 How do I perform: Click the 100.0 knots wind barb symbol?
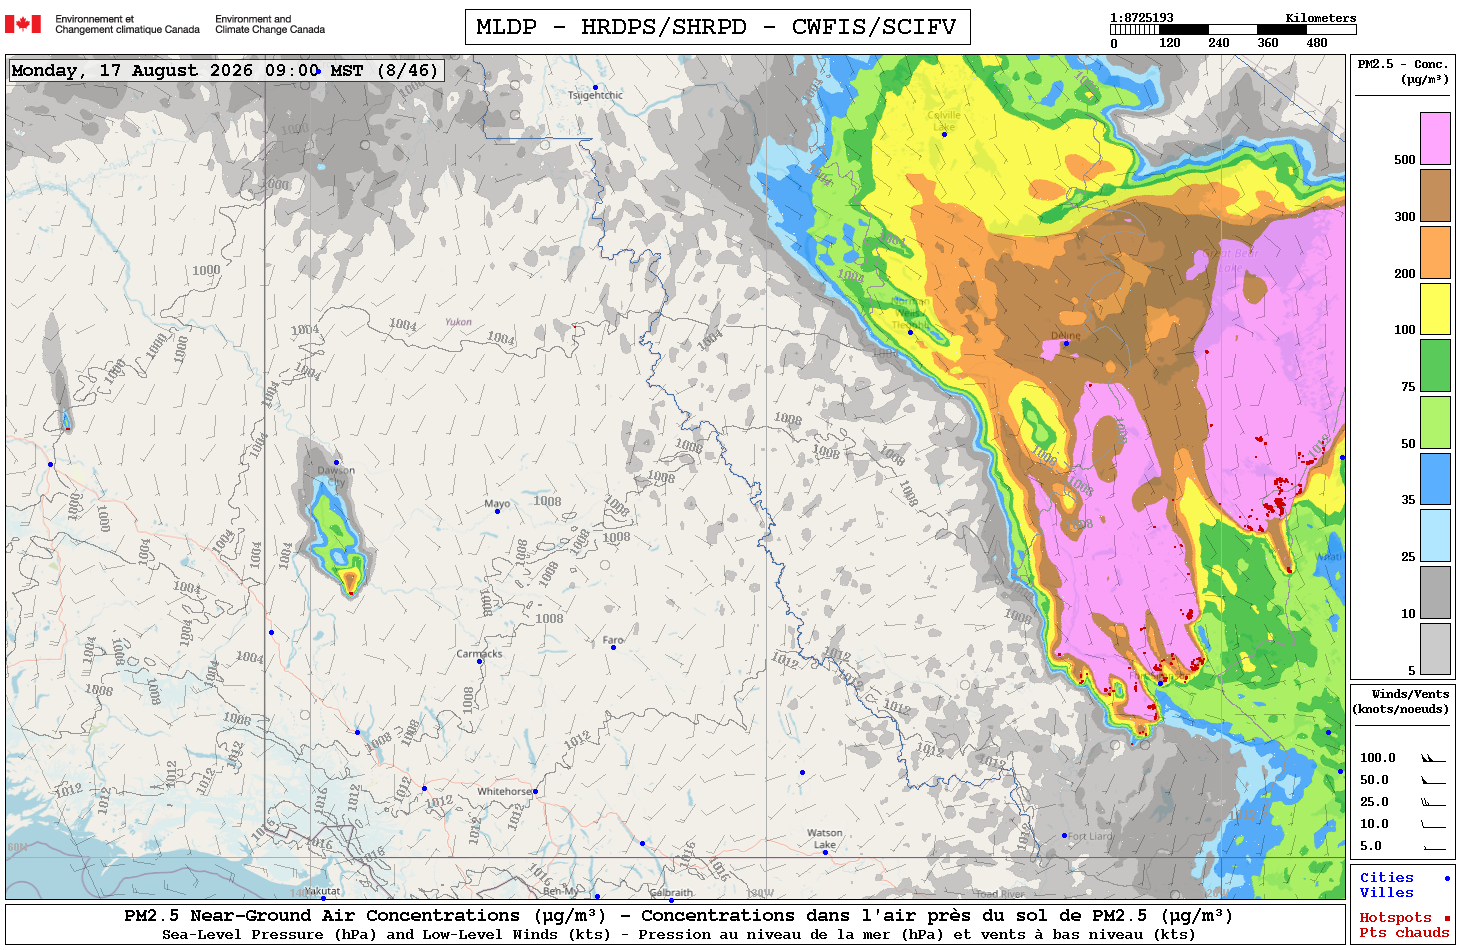tap(1433, 759)
